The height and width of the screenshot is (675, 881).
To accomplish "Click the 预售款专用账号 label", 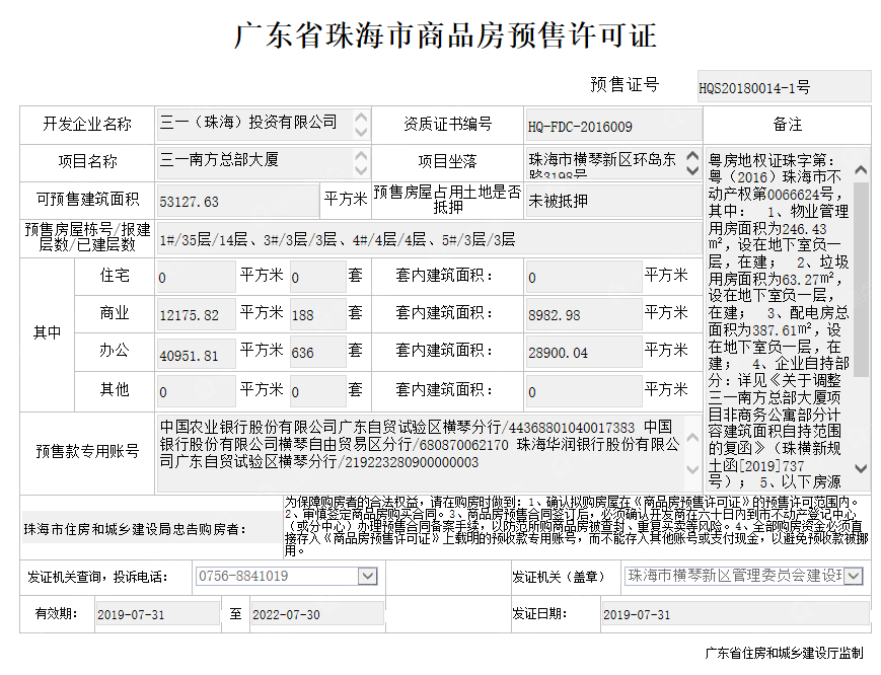I will (x=87, y=451).
